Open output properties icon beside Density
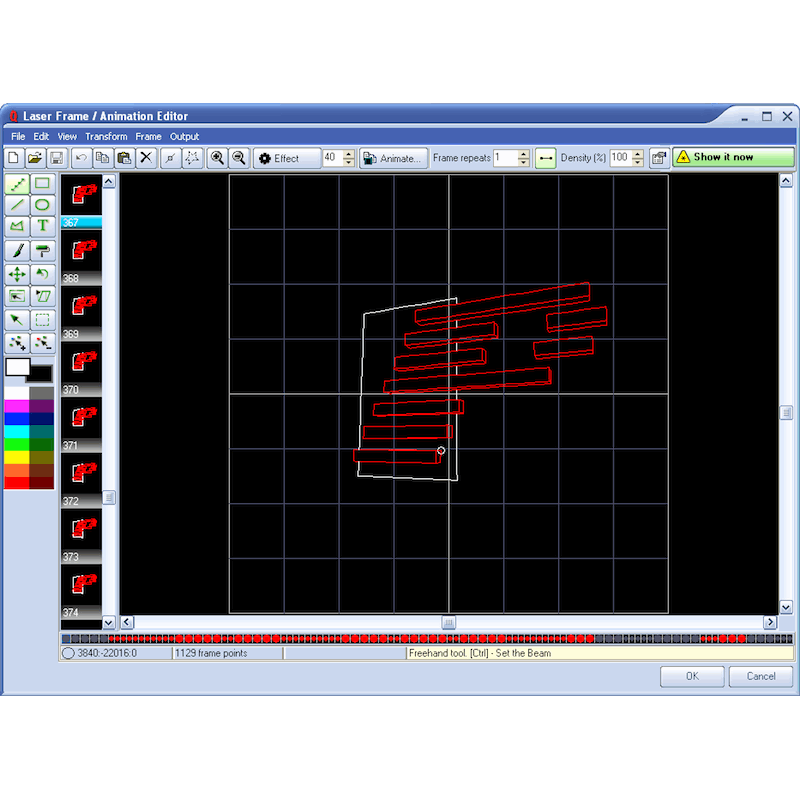This screenshot has width=800, height=800. (659, 158)
